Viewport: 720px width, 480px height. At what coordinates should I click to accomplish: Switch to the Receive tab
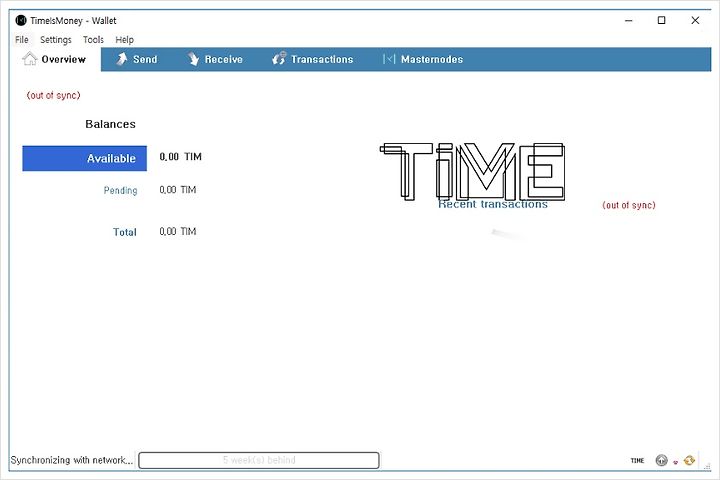[x=215, y=59]
